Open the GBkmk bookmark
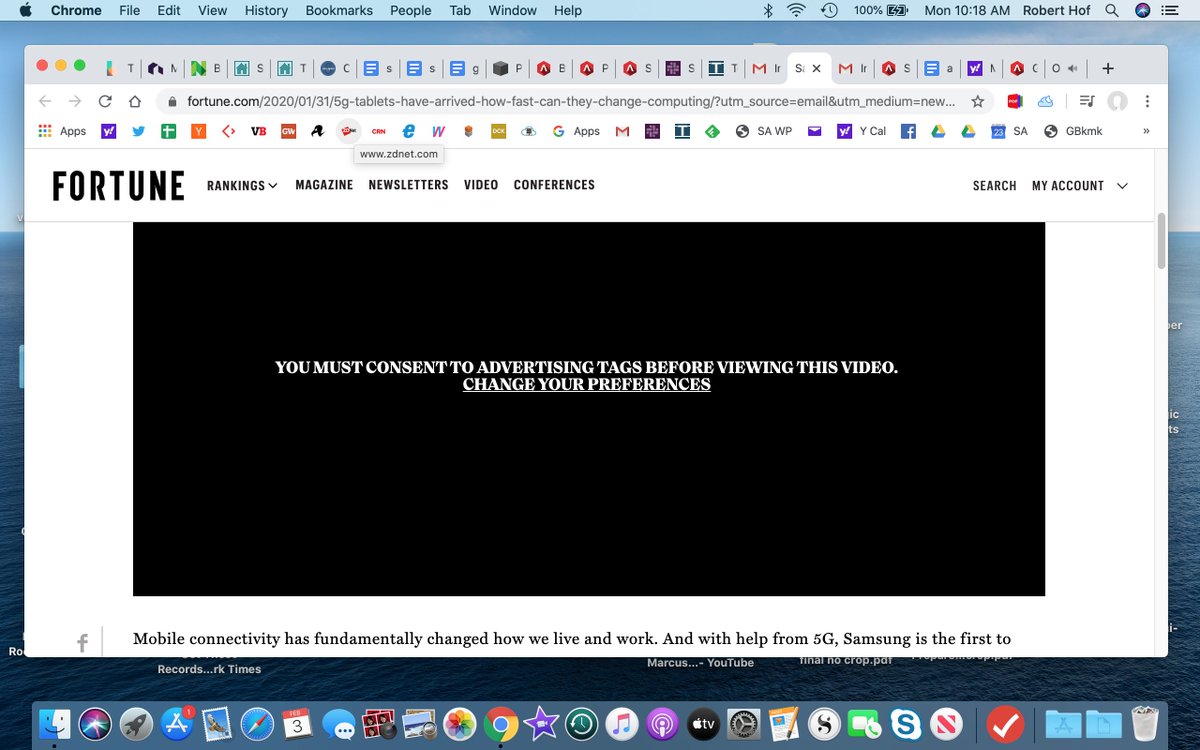 tap(1072, 131)
